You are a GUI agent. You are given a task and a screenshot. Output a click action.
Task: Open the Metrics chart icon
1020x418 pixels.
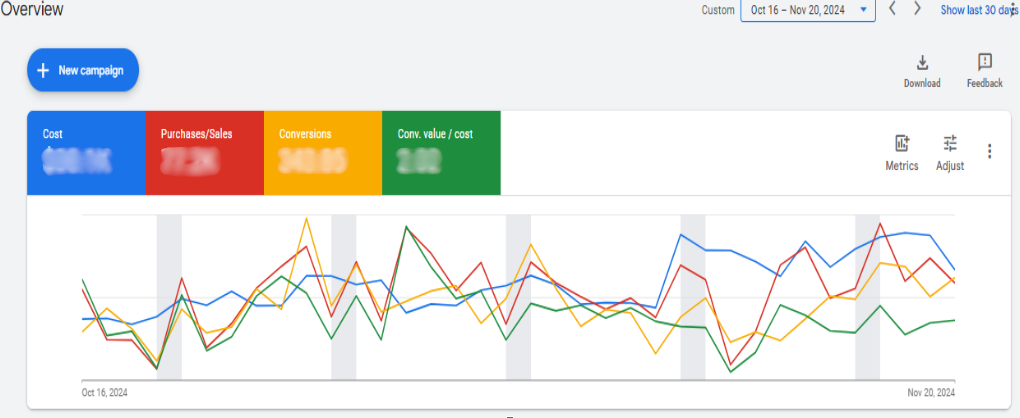click(x=902, y=144)
